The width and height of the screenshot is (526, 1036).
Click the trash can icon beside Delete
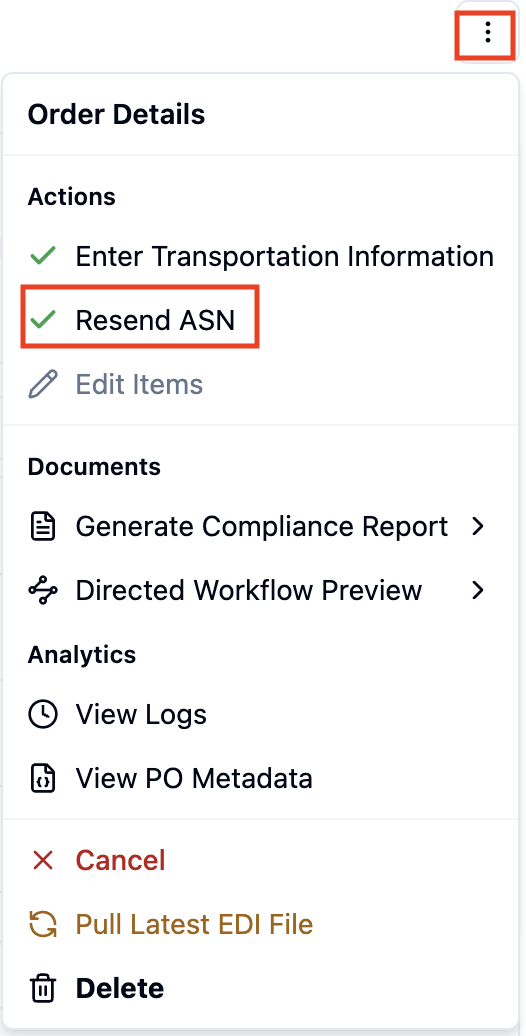click(x=43, y=988)
